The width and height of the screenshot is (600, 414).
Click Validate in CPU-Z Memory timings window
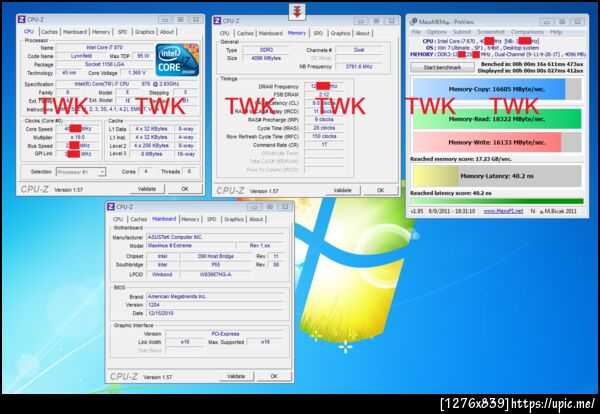(x=342, y=190)
